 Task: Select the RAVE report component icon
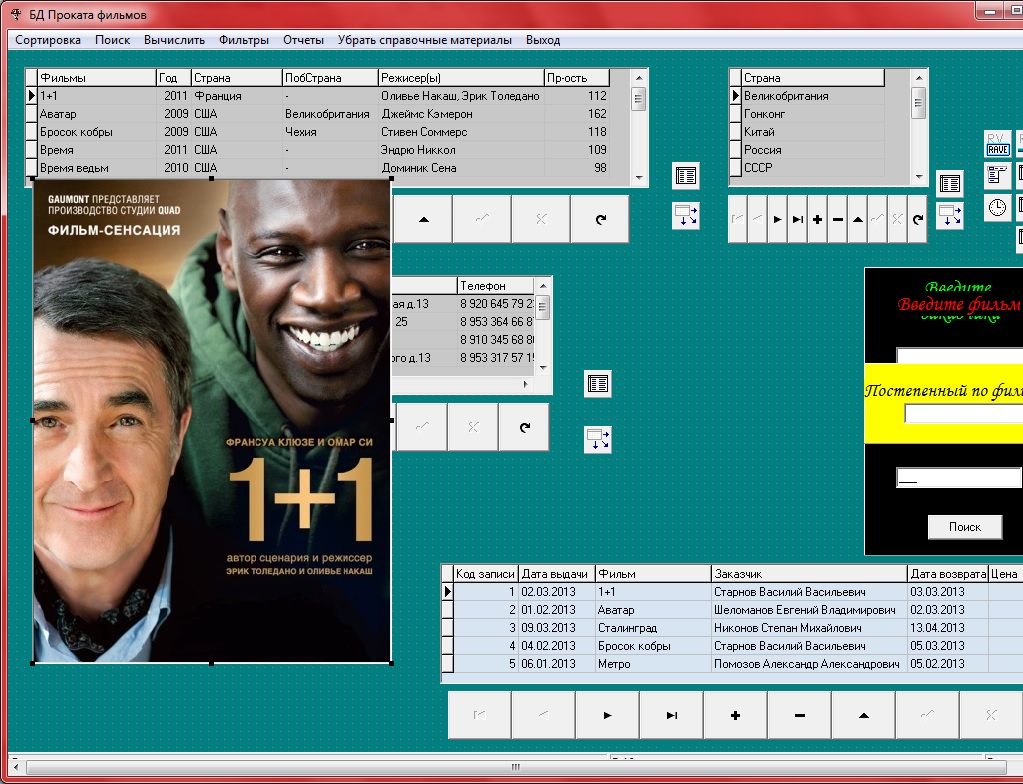click(998, 144)
